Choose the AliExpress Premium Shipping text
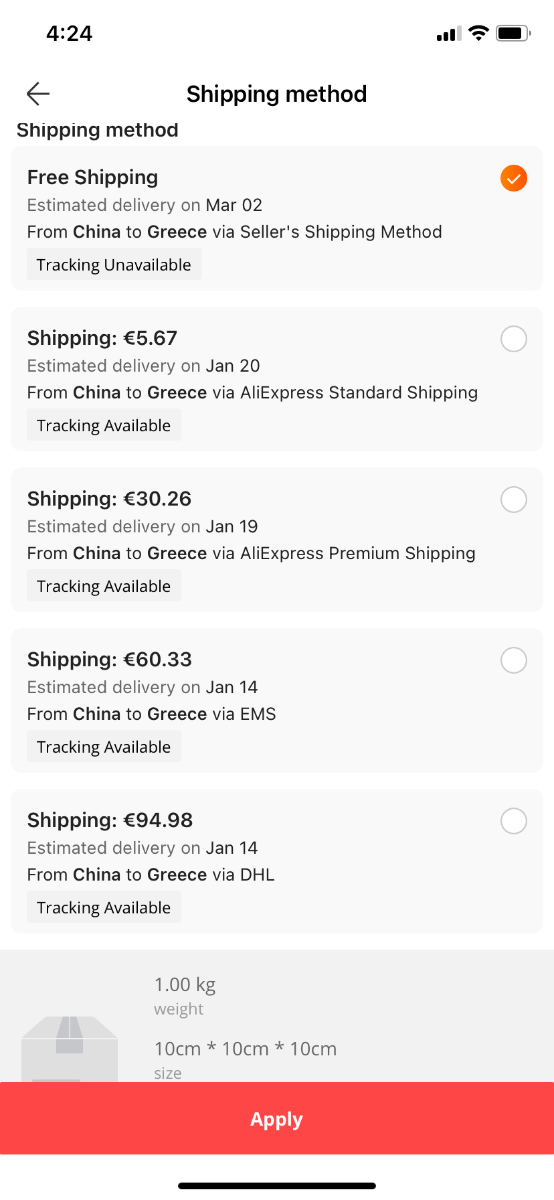Image resolution: width=554 pixels, height=1200 pixels. pyautogui.click(x=358, y=553)
